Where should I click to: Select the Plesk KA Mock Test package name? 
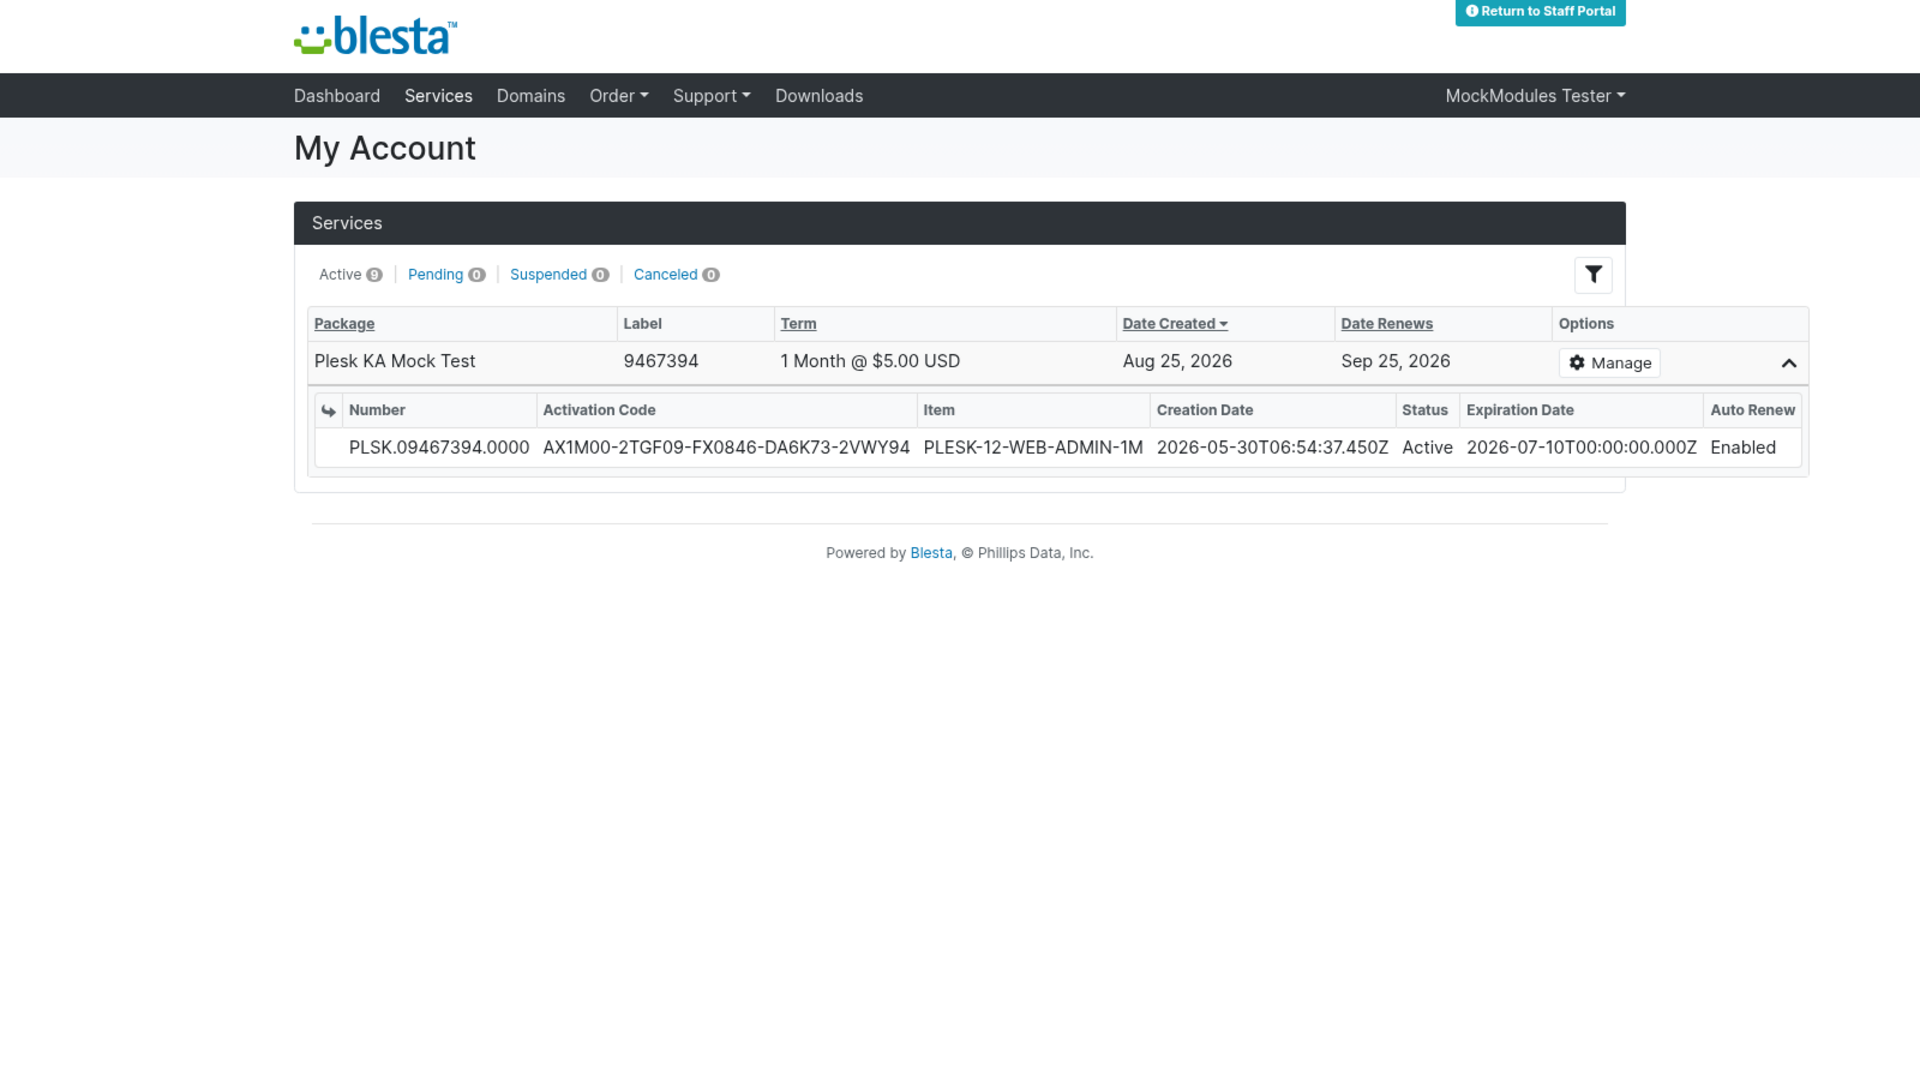[395, 362]
